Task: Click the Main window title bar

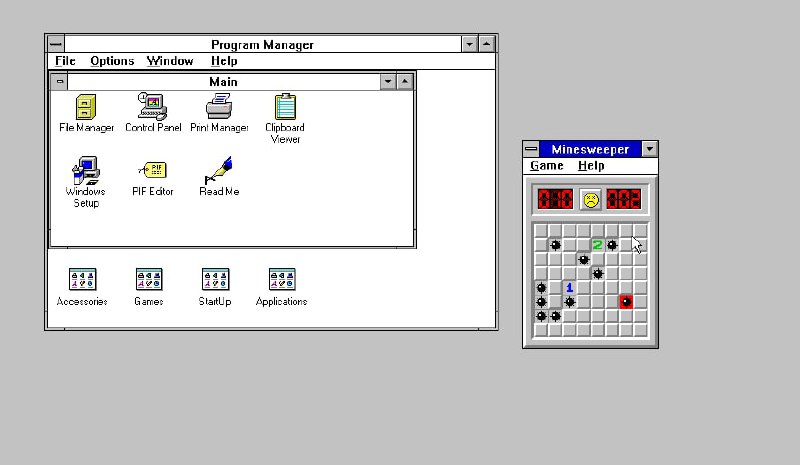Action: click(223, 82)
